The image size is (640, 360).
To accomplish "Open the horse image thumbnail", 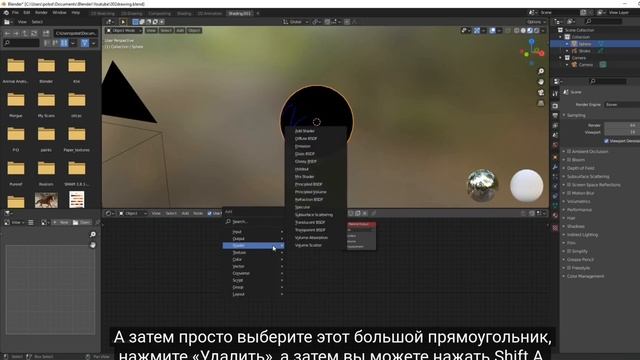I will pyautogui.click(x=46, y=200).
